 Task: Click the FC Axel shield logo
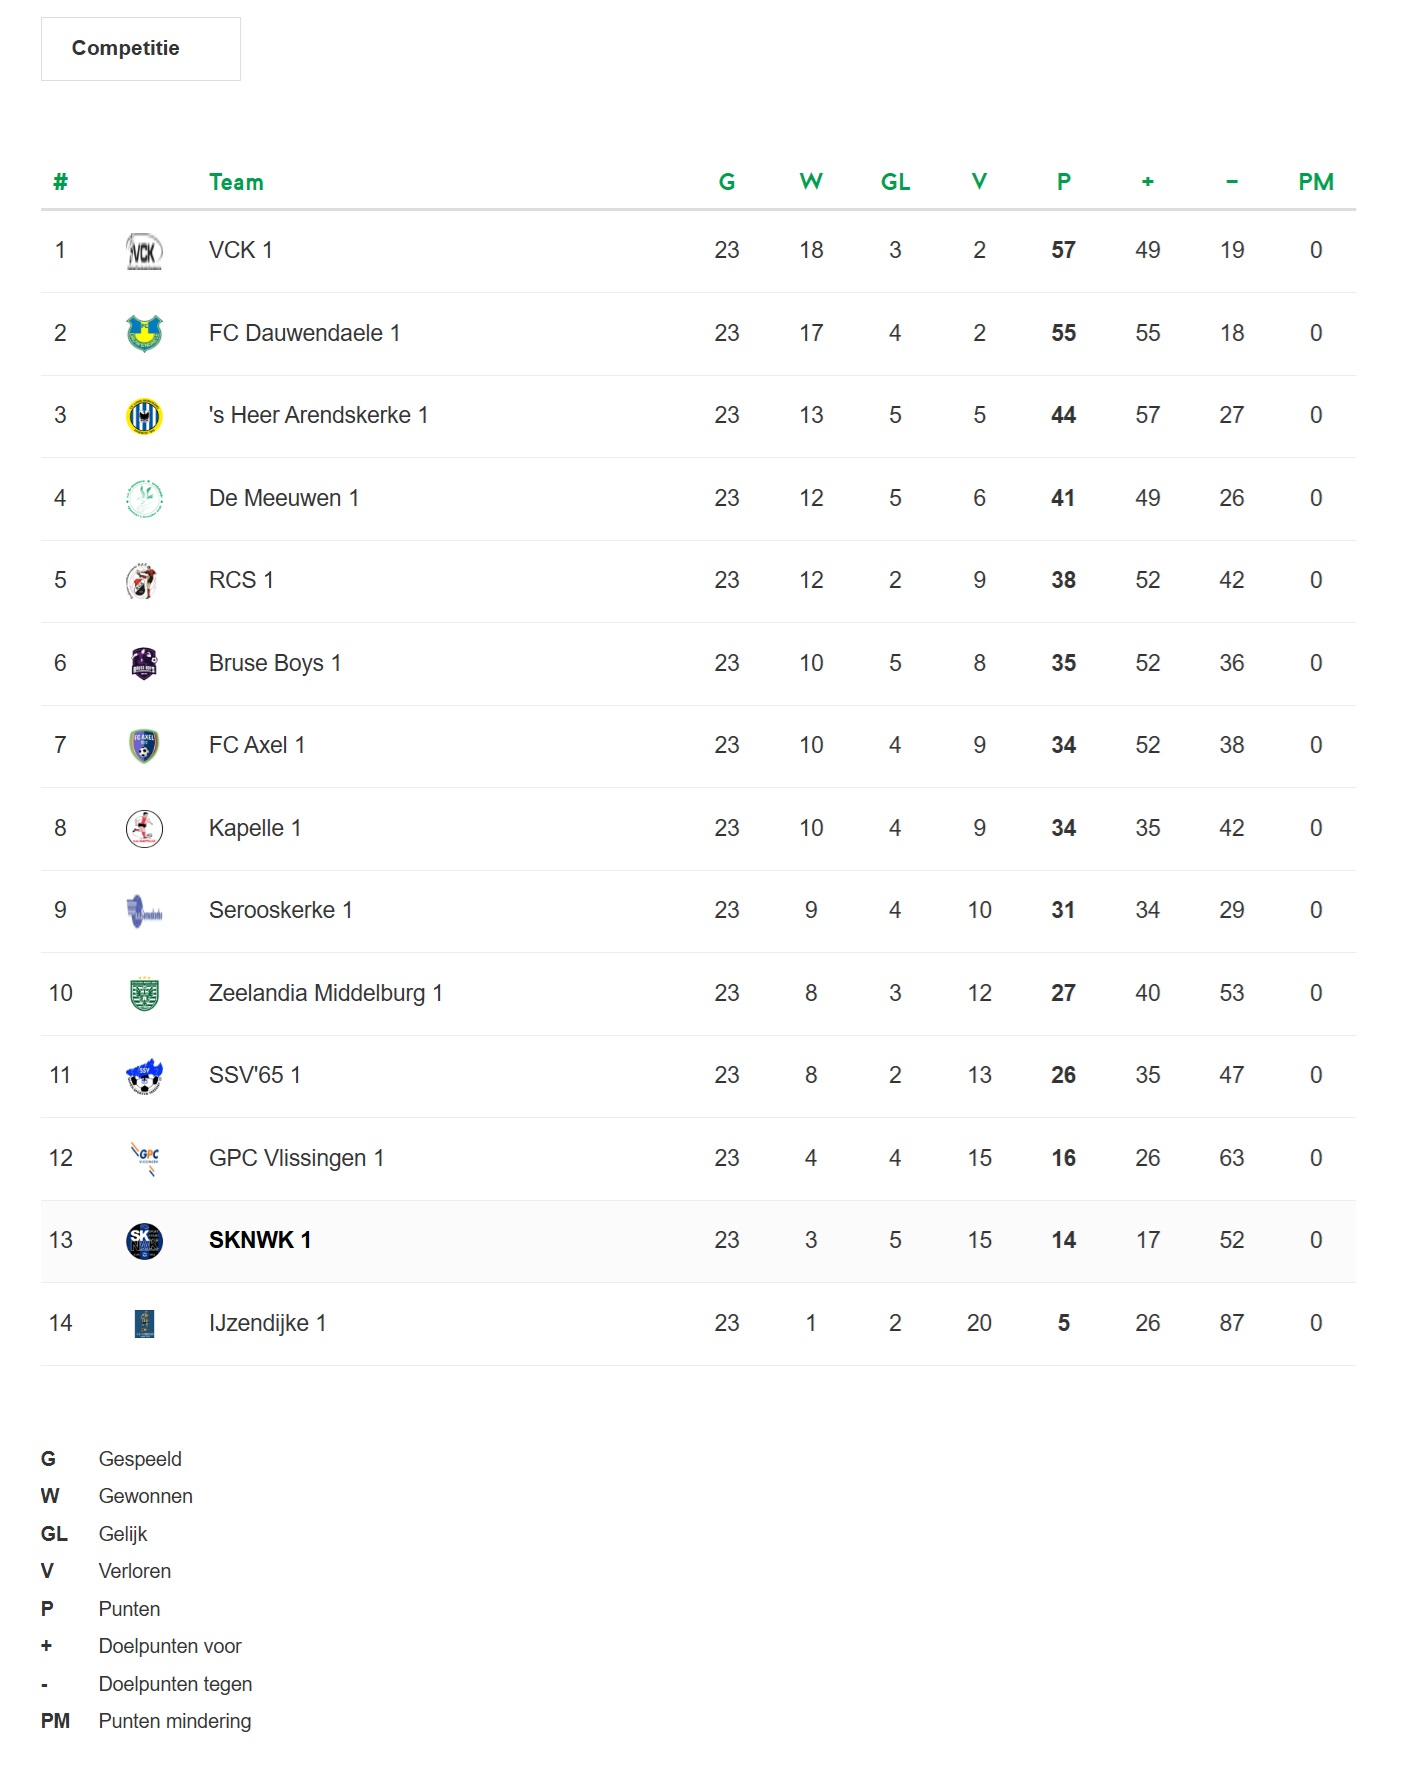144,746
